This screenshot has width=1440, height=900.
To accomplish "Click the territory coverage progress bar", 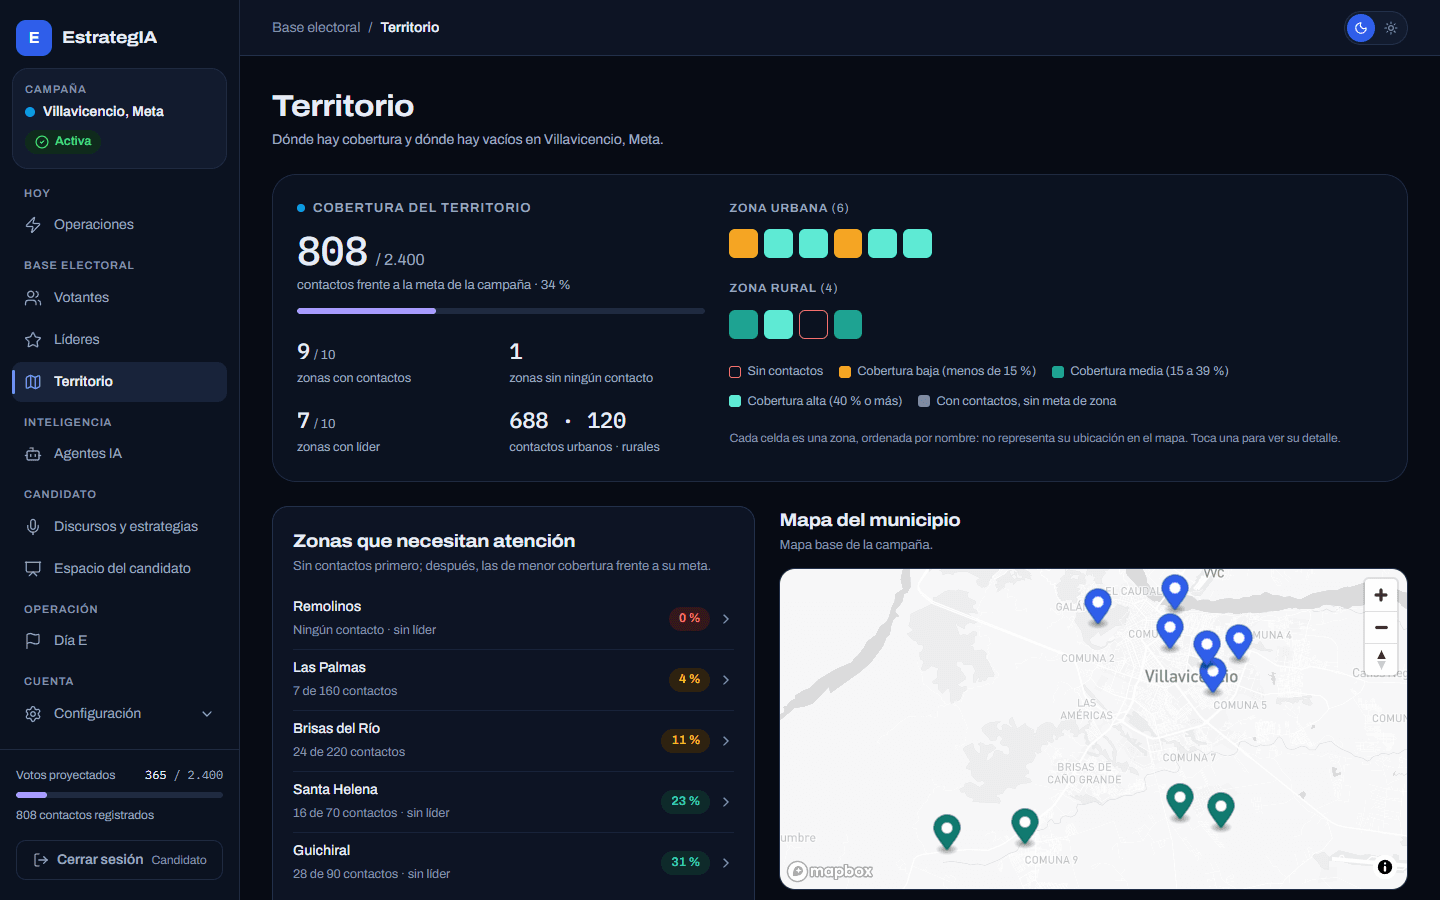I will pos(501,311).
